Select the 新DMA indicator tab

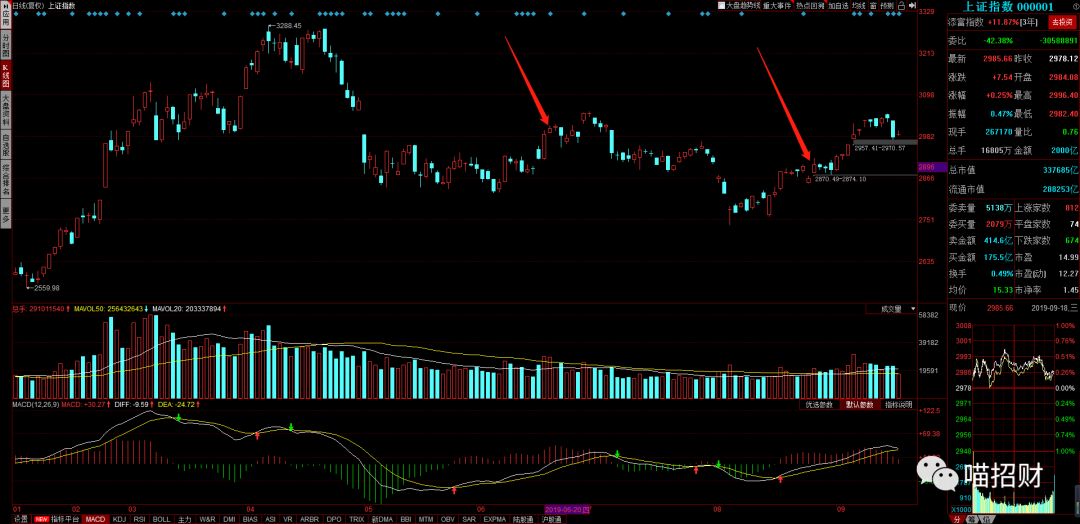click(x=383, y=519)
